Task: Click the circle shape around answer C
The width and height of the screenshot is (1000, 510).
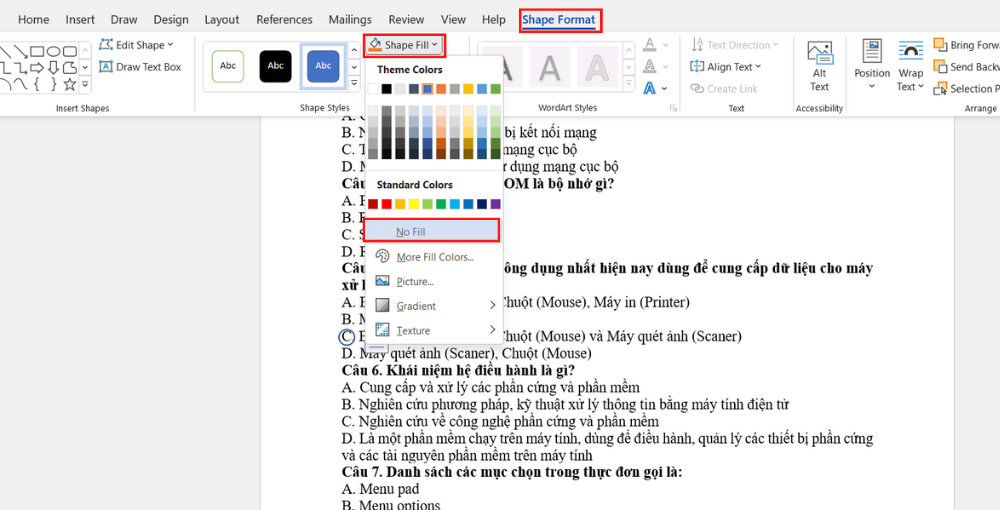Action: click(347, 336)
